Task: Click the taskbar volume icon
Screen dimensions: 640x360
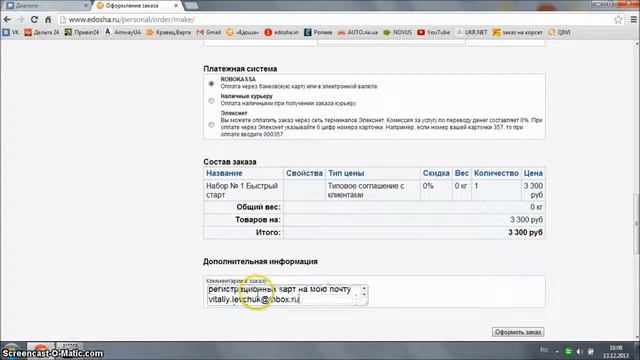Action: (x=579, y=351)
